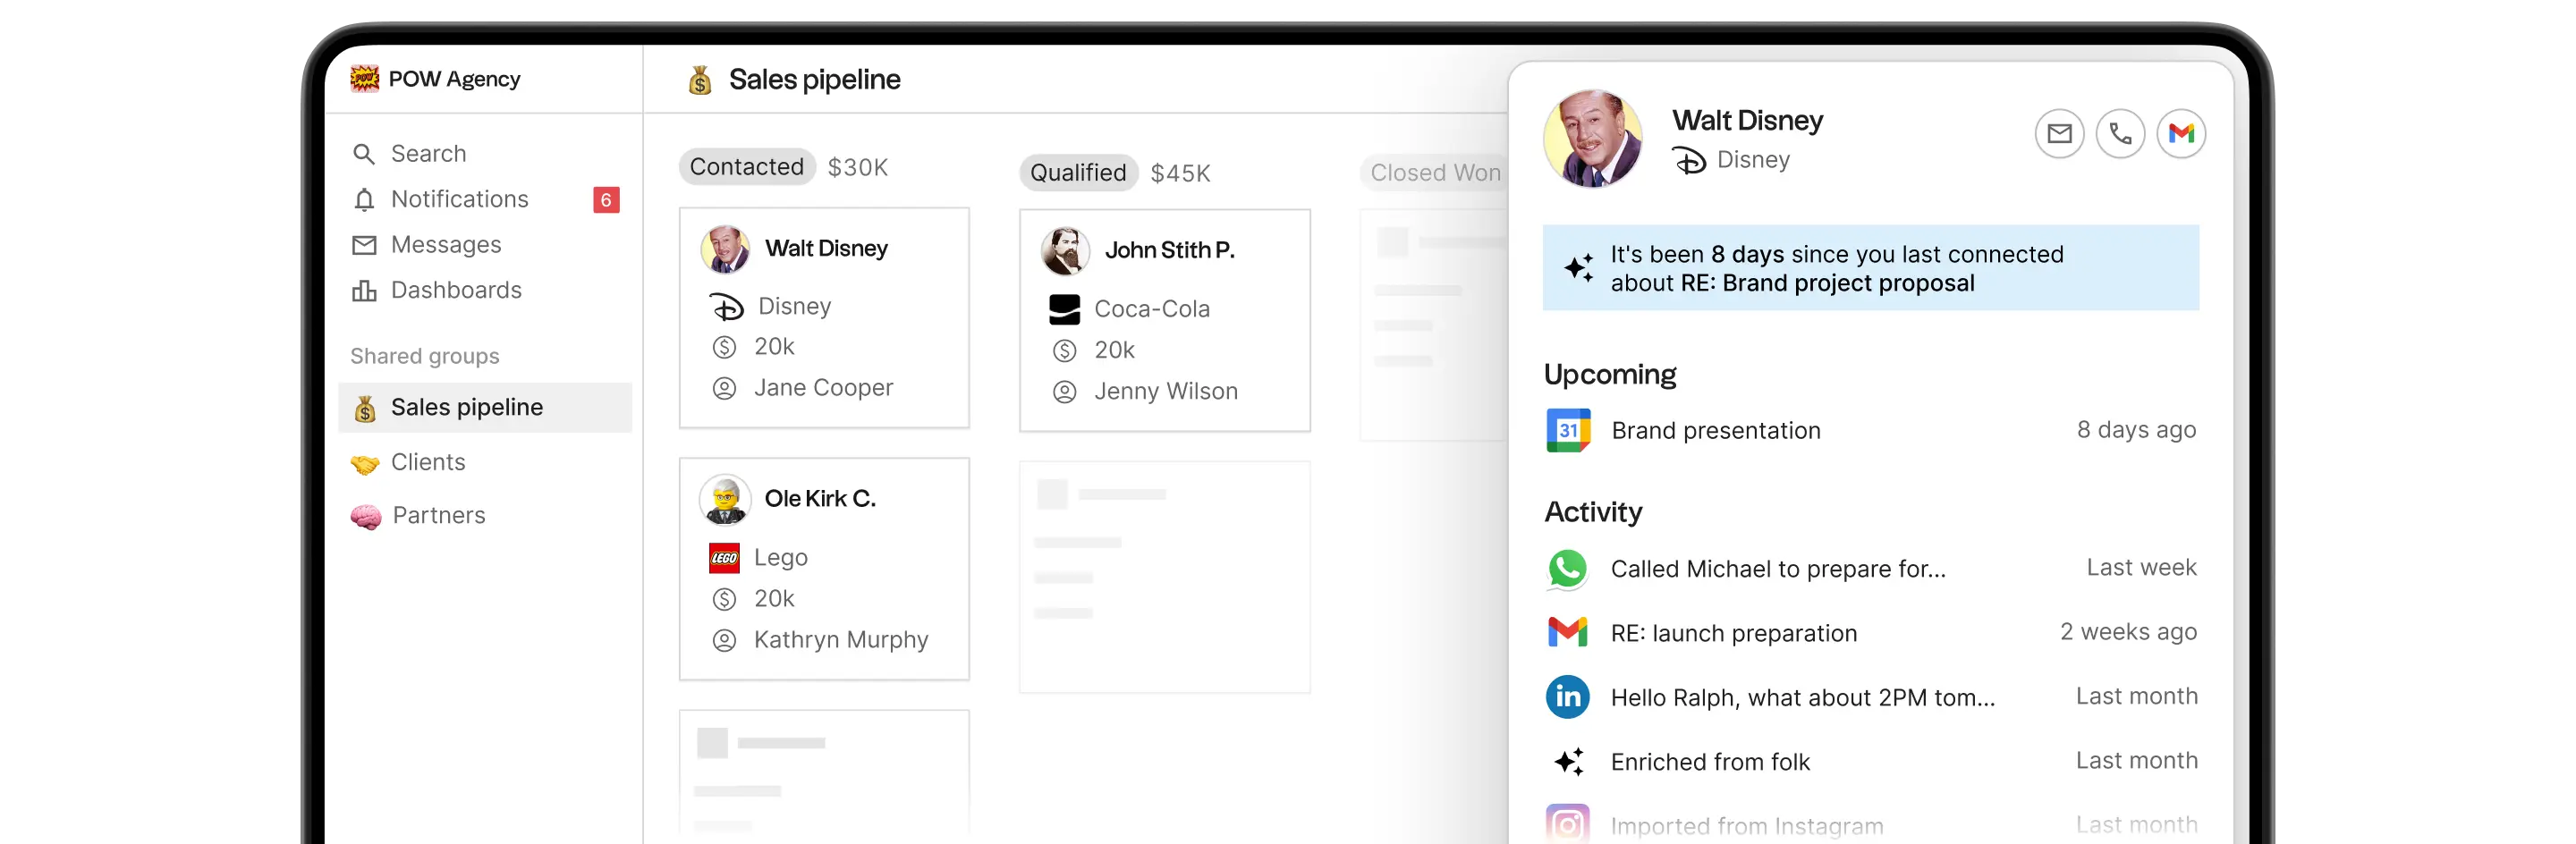Click the Disney logo in Walt Disney card

tap(727, 307)
